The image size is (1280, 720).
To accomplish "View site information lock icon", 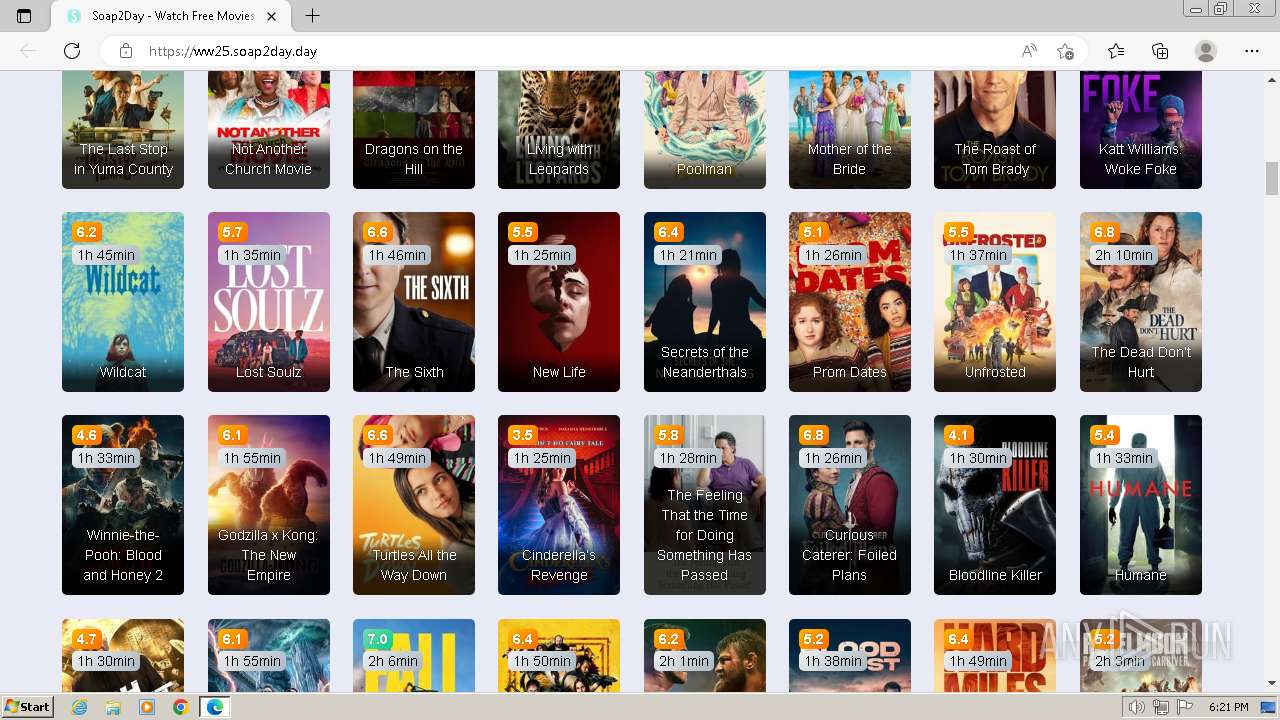I will pos(125,51).
